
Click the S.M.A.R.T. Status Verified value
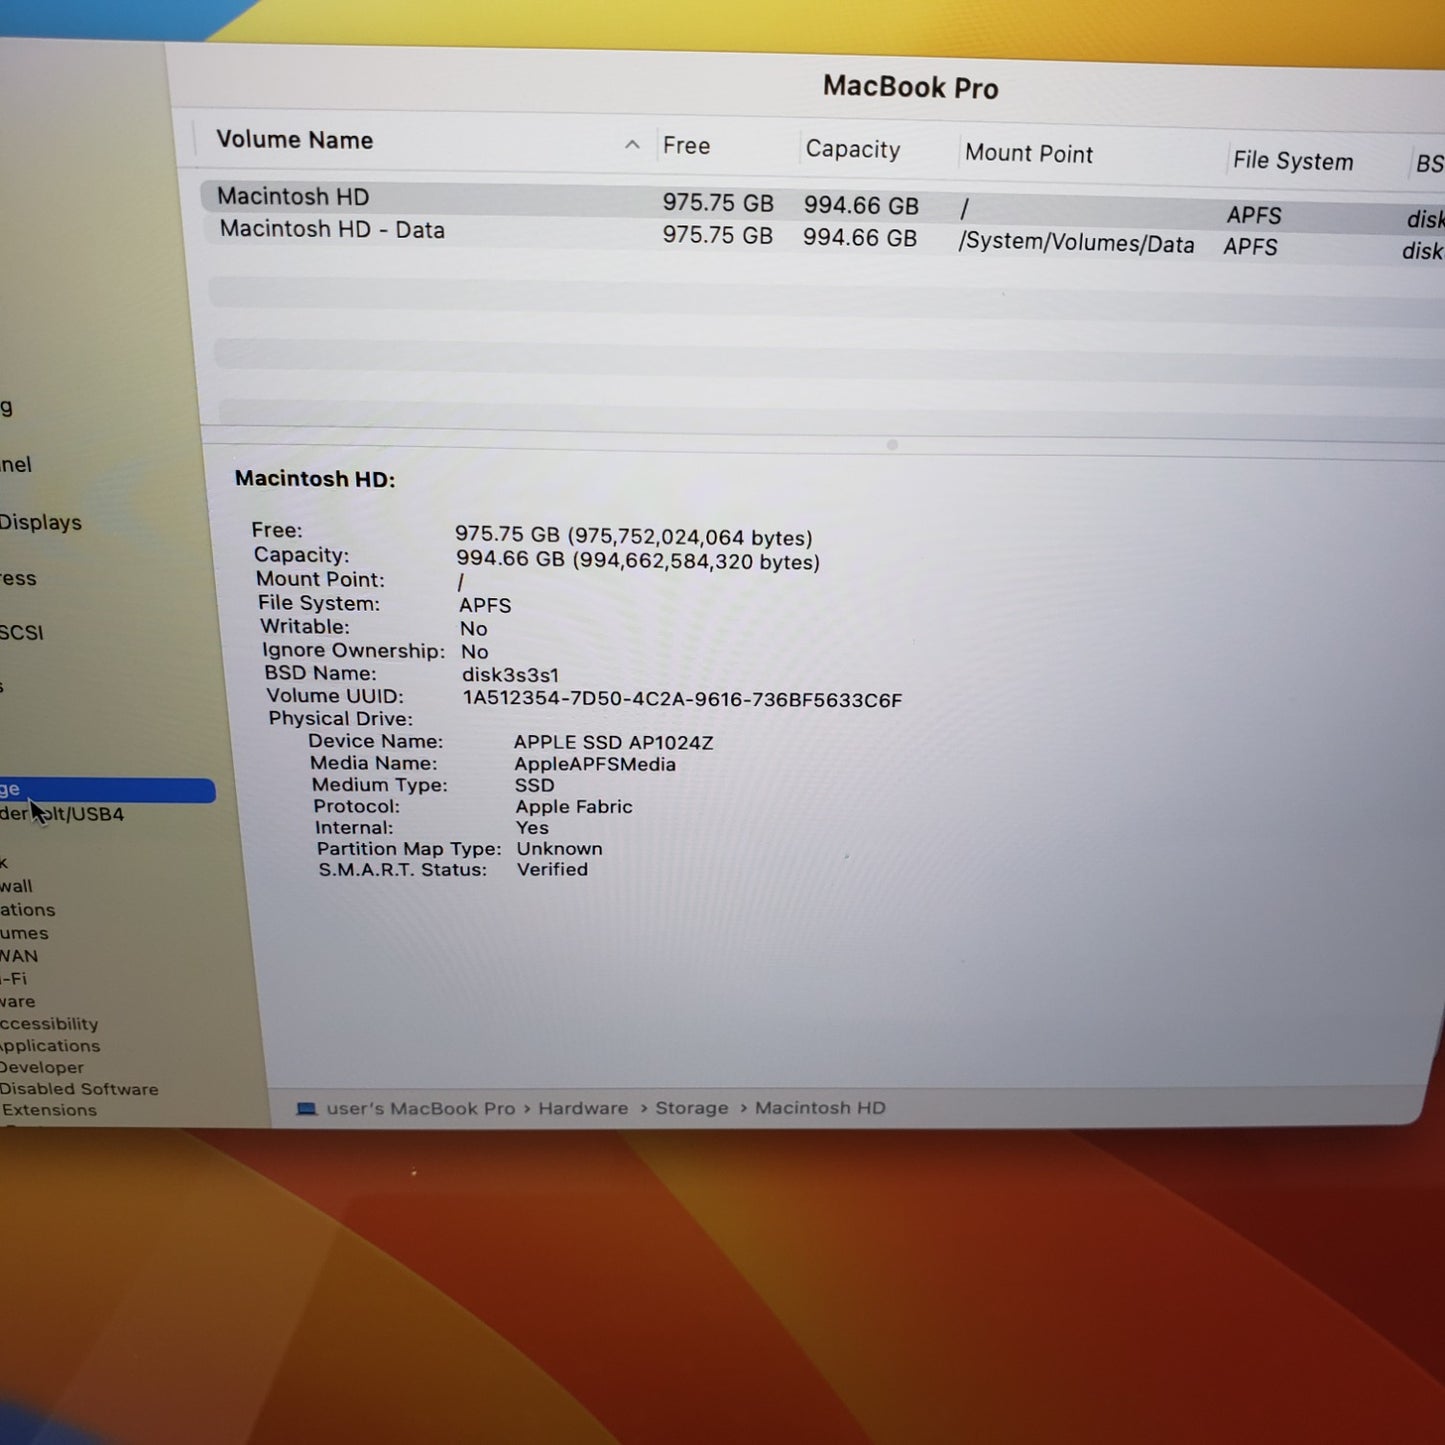point(552,870)
